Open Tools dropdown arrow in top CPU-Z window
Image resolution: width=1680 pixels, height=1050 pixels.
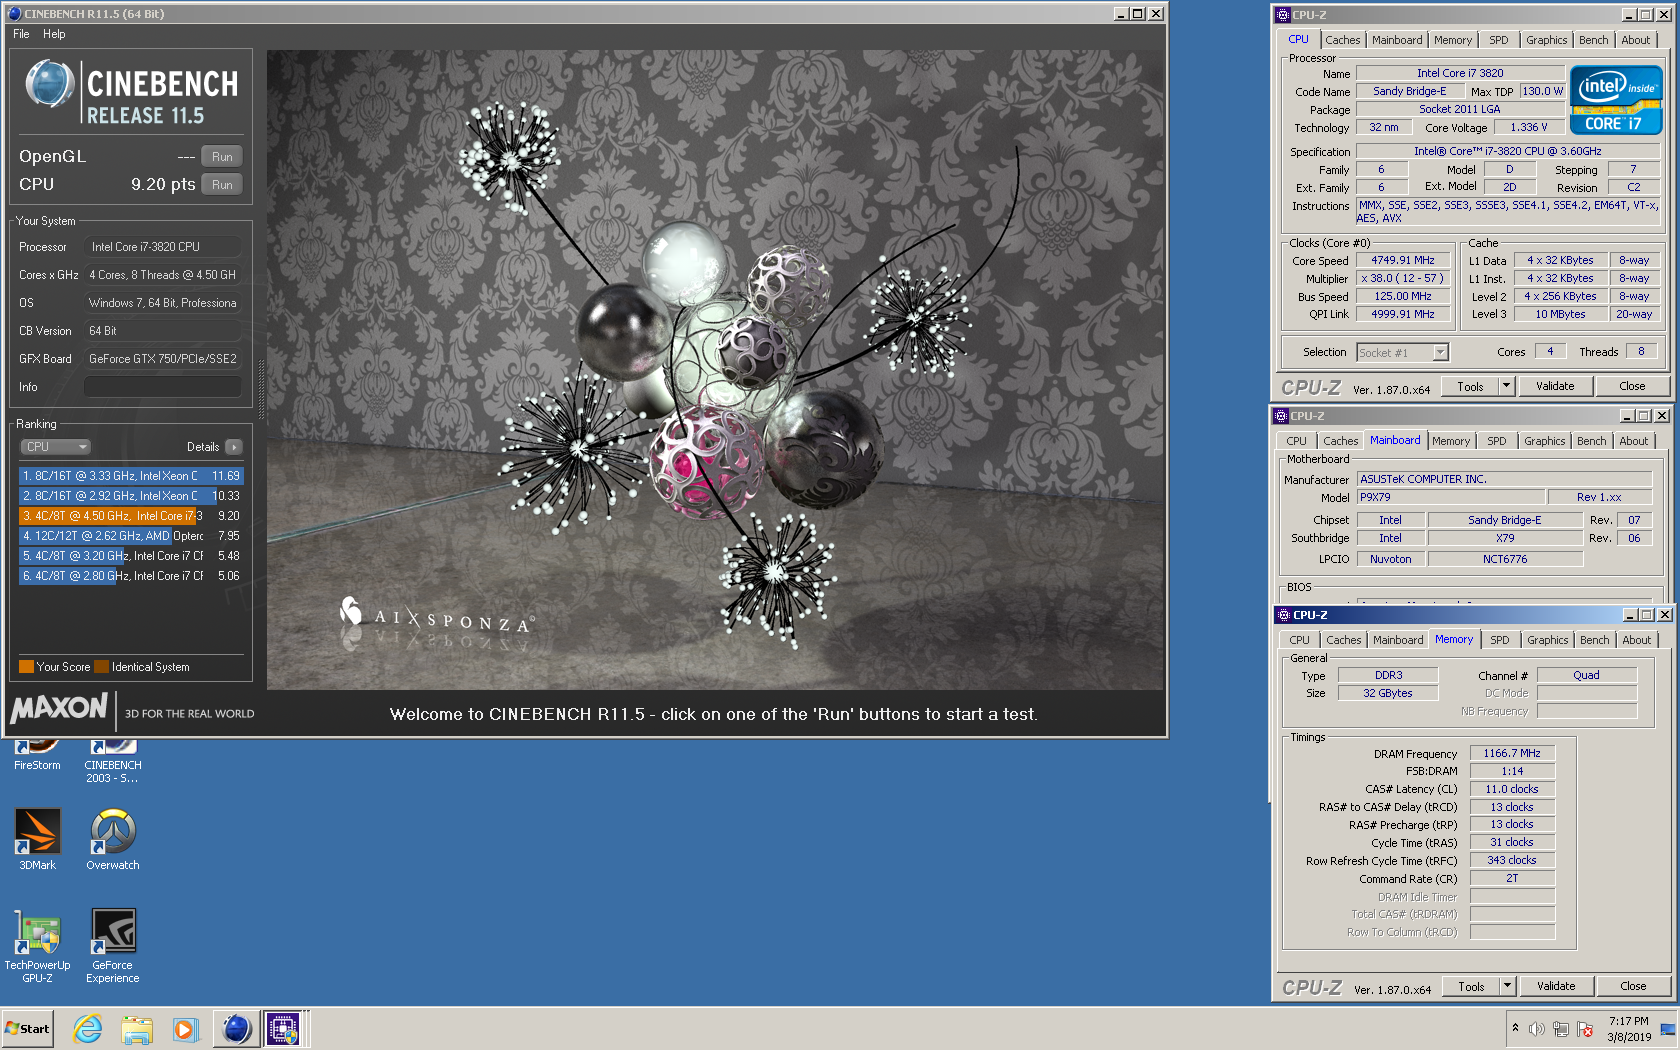pyautogui.click(x=1506, y=387)
